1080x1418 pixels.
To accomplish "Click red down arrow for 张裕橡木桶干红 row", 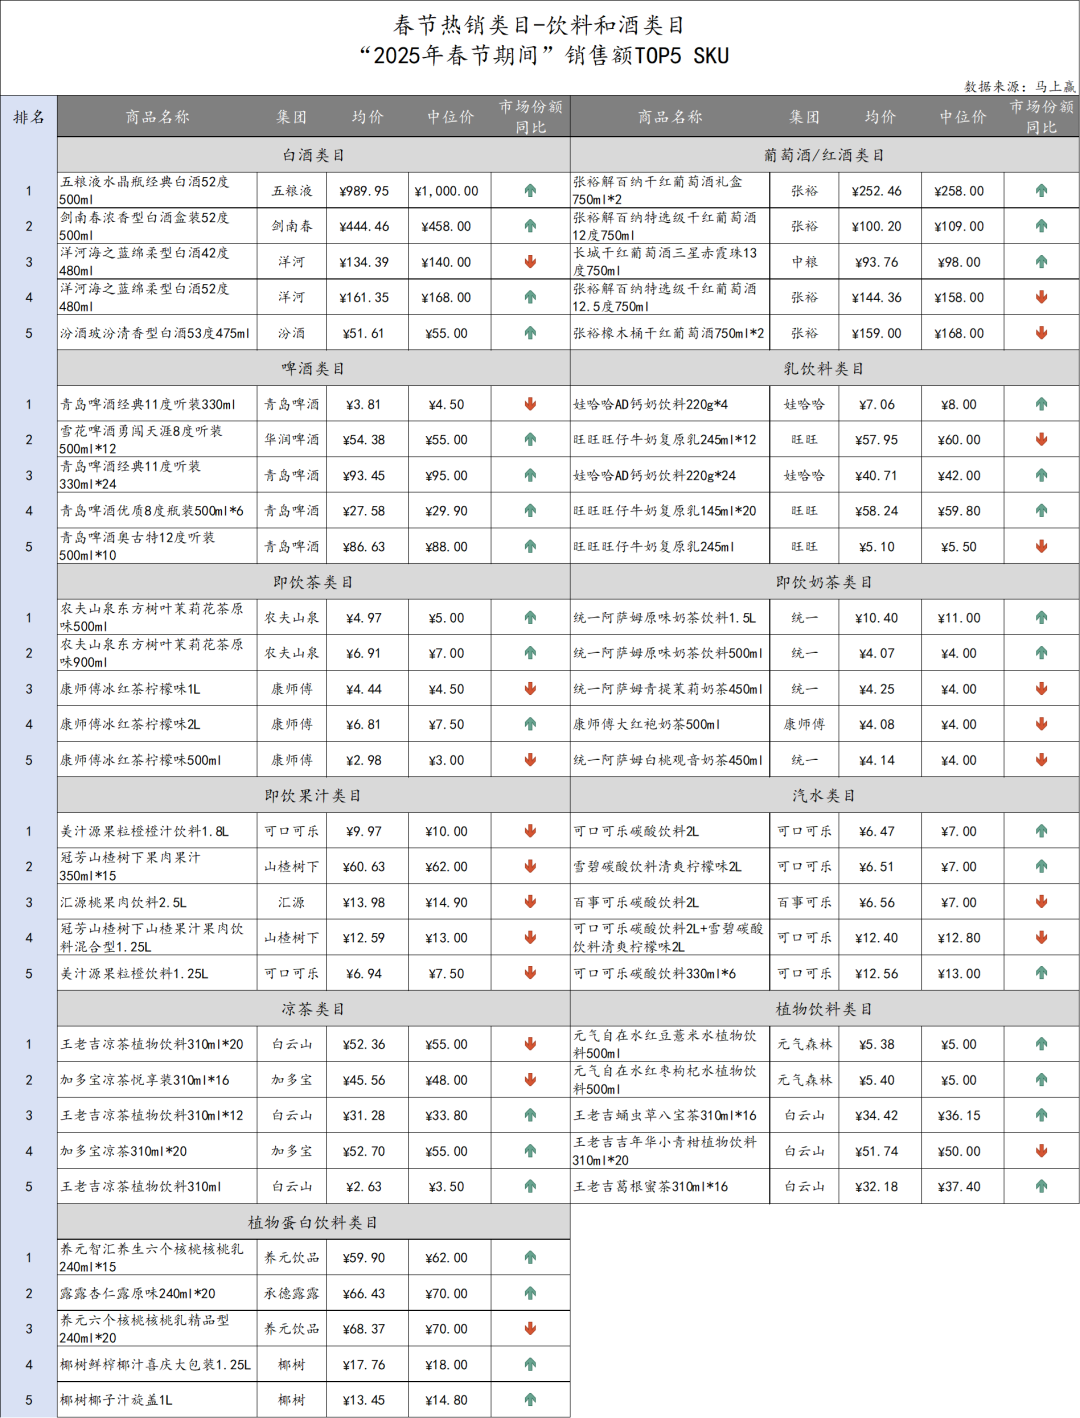I will pos(1041,333).
